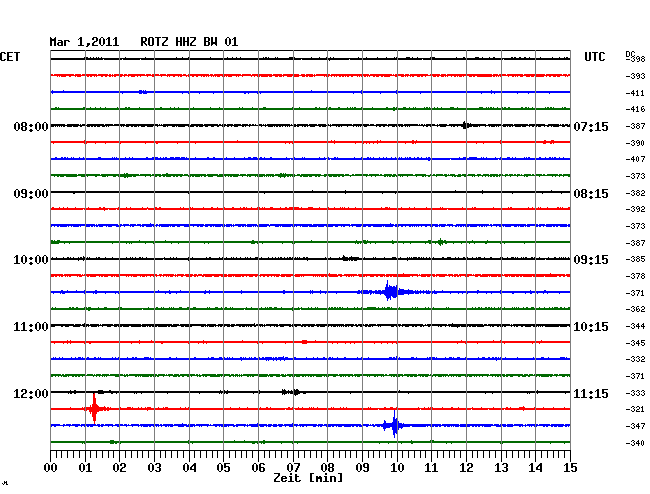Image resolution: width=650 pixels, height=494 pixels.
Task: Click the 'Zeit [min]' axis title
Action: (x=308, y=478)
